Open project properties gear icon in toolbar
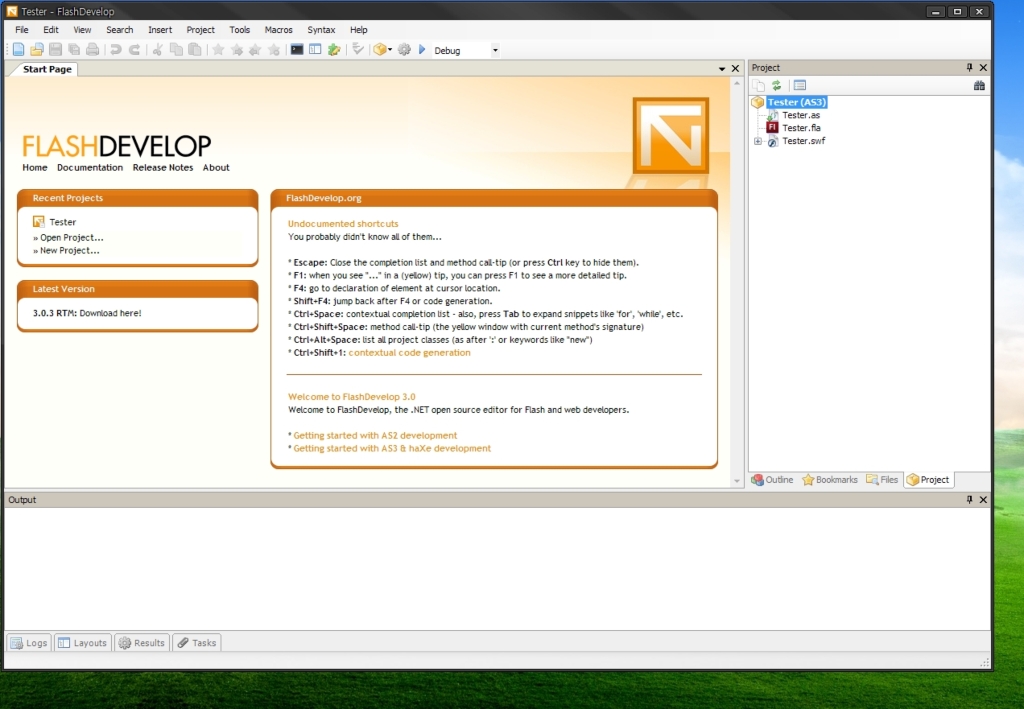This screenshot has height=709, width=1024. tap(404, 50)
